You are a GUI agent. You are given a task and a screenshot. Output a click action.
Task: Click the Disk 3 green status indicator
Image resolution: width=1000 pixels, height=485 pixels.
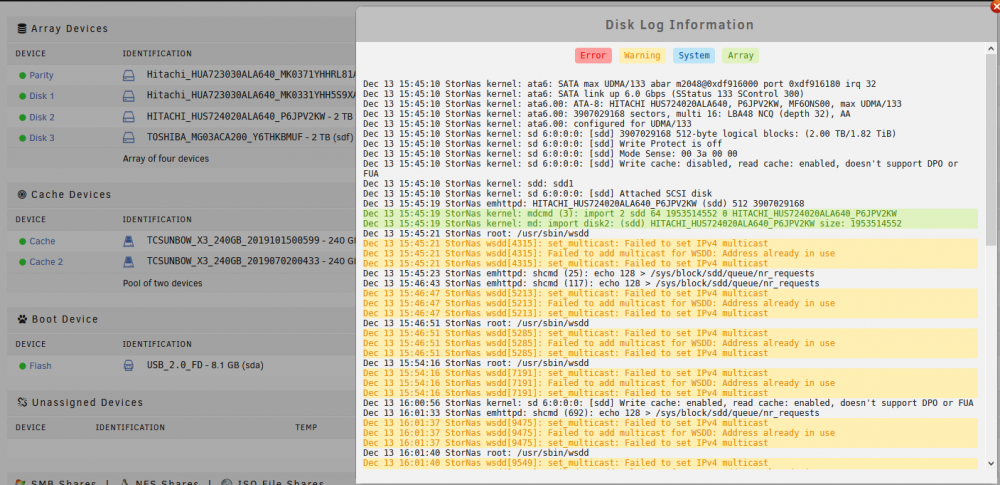point(22,138)
